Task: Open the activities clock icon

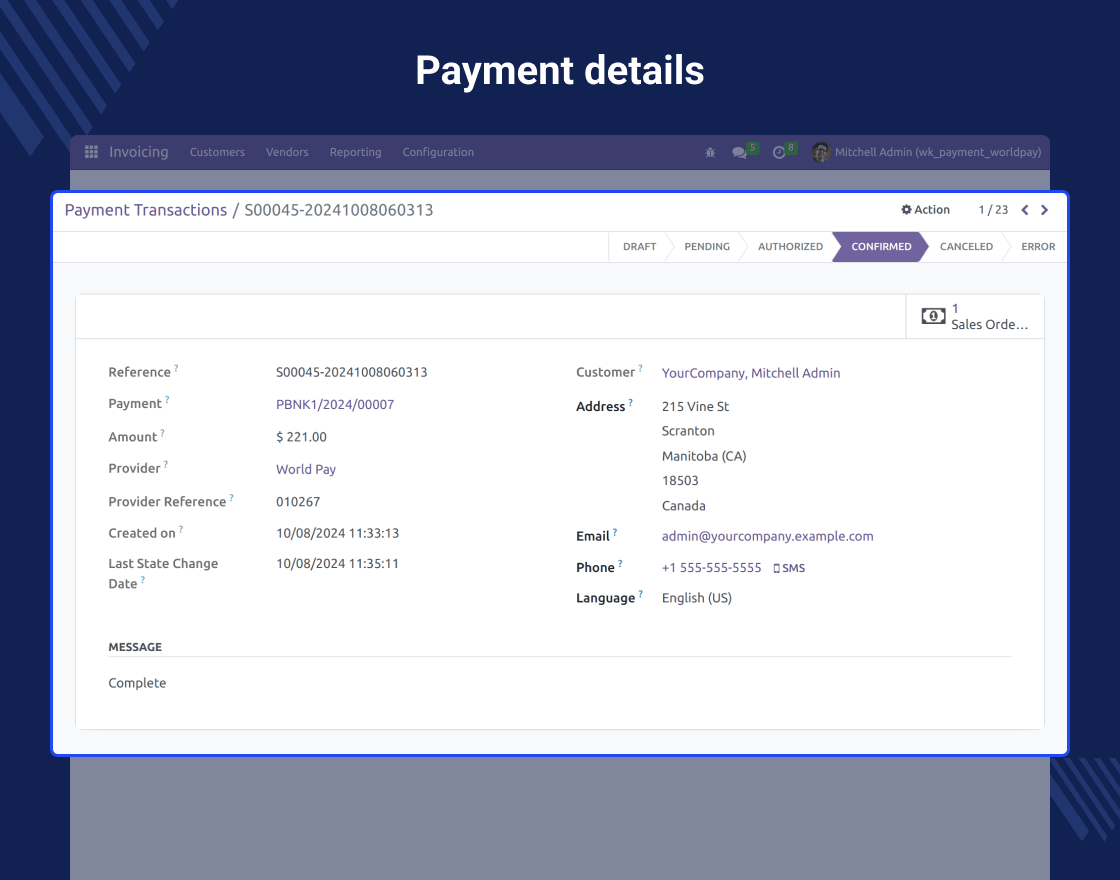Action: coord(778,152)
